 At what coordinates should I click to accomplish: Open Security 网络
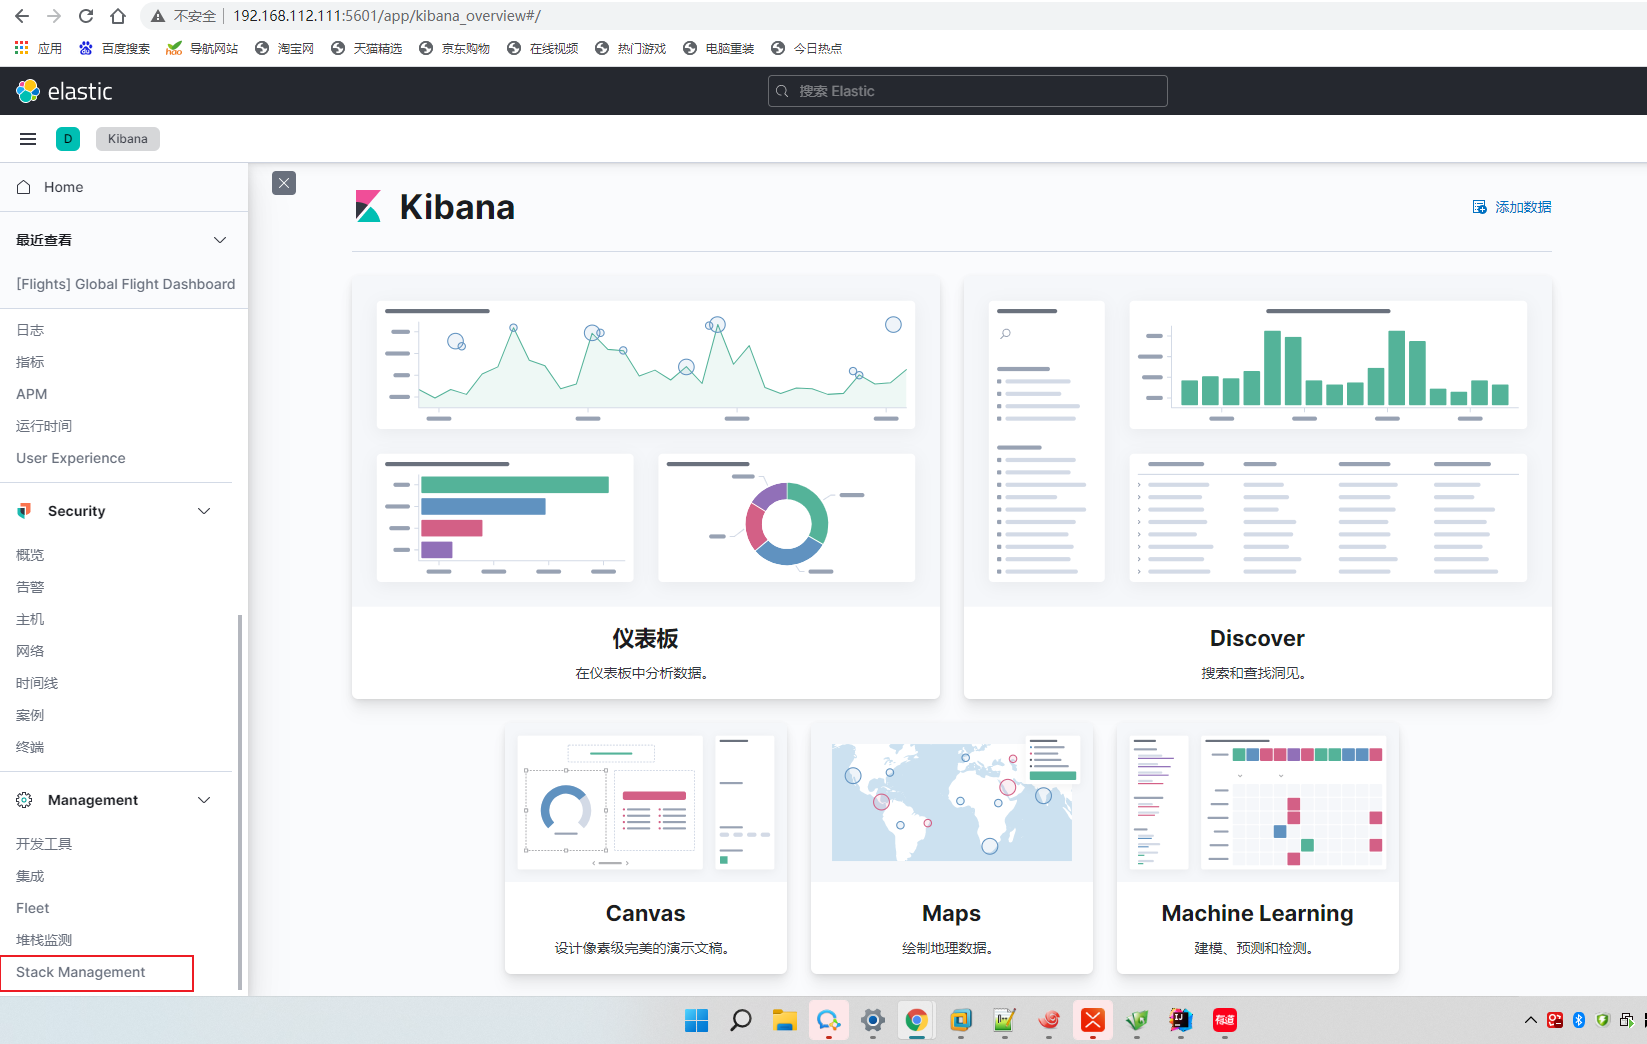point(30,651)
